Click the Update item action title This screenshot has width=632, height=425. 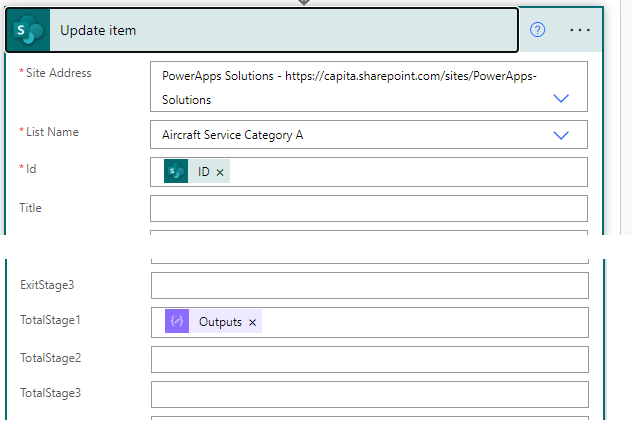98,30
